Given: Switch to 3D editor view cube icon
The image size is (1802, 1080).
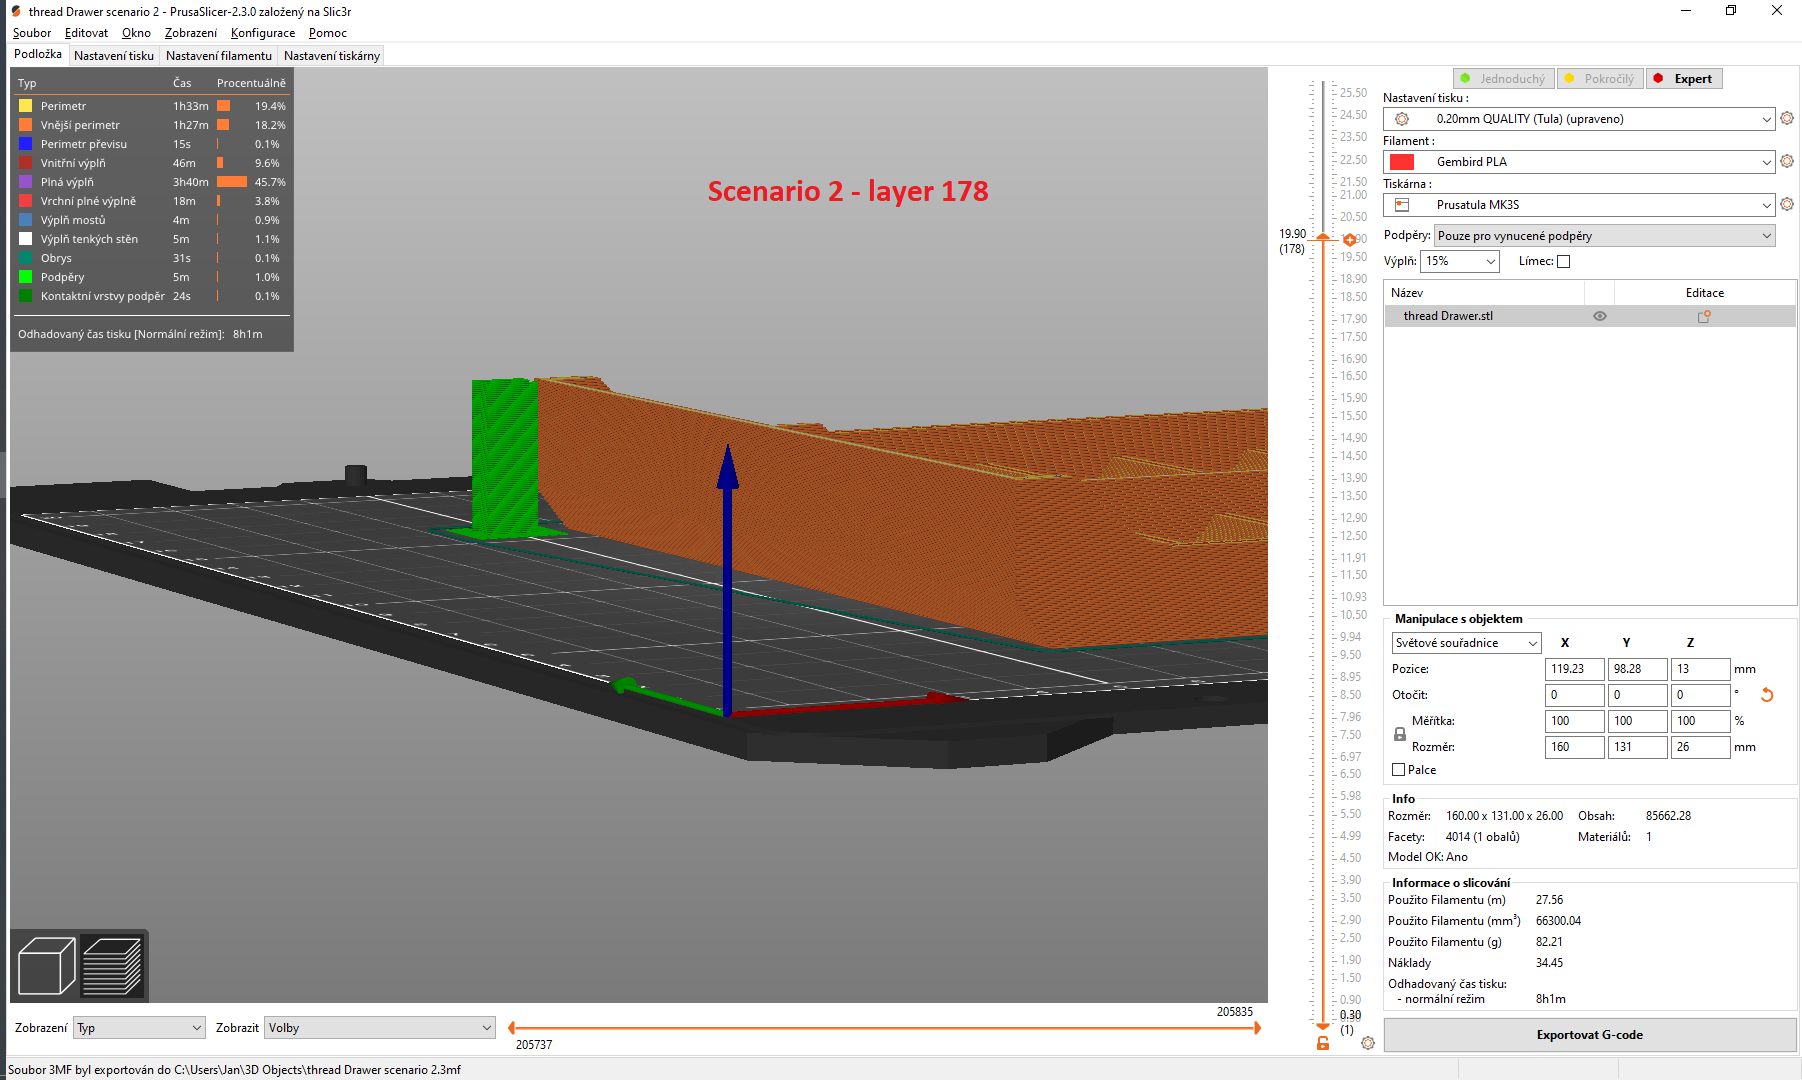Looking at the screenshot, I should pos(45,963).
